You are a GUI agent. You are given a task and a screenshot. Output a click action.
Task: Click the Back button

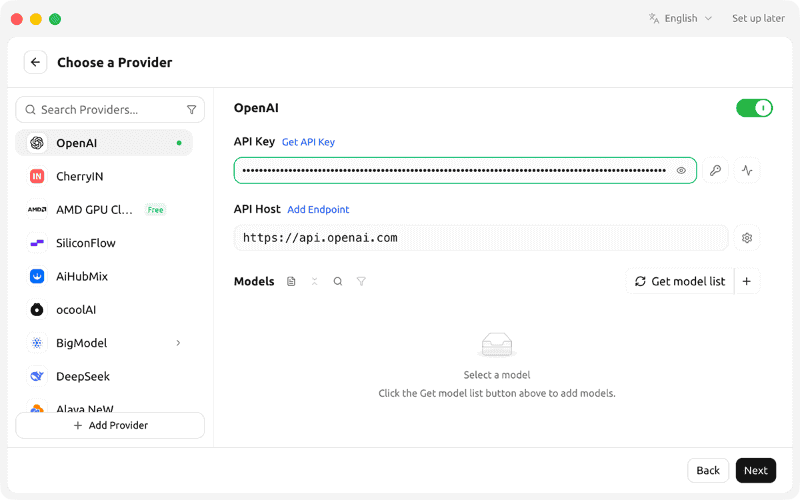[708, 470]
